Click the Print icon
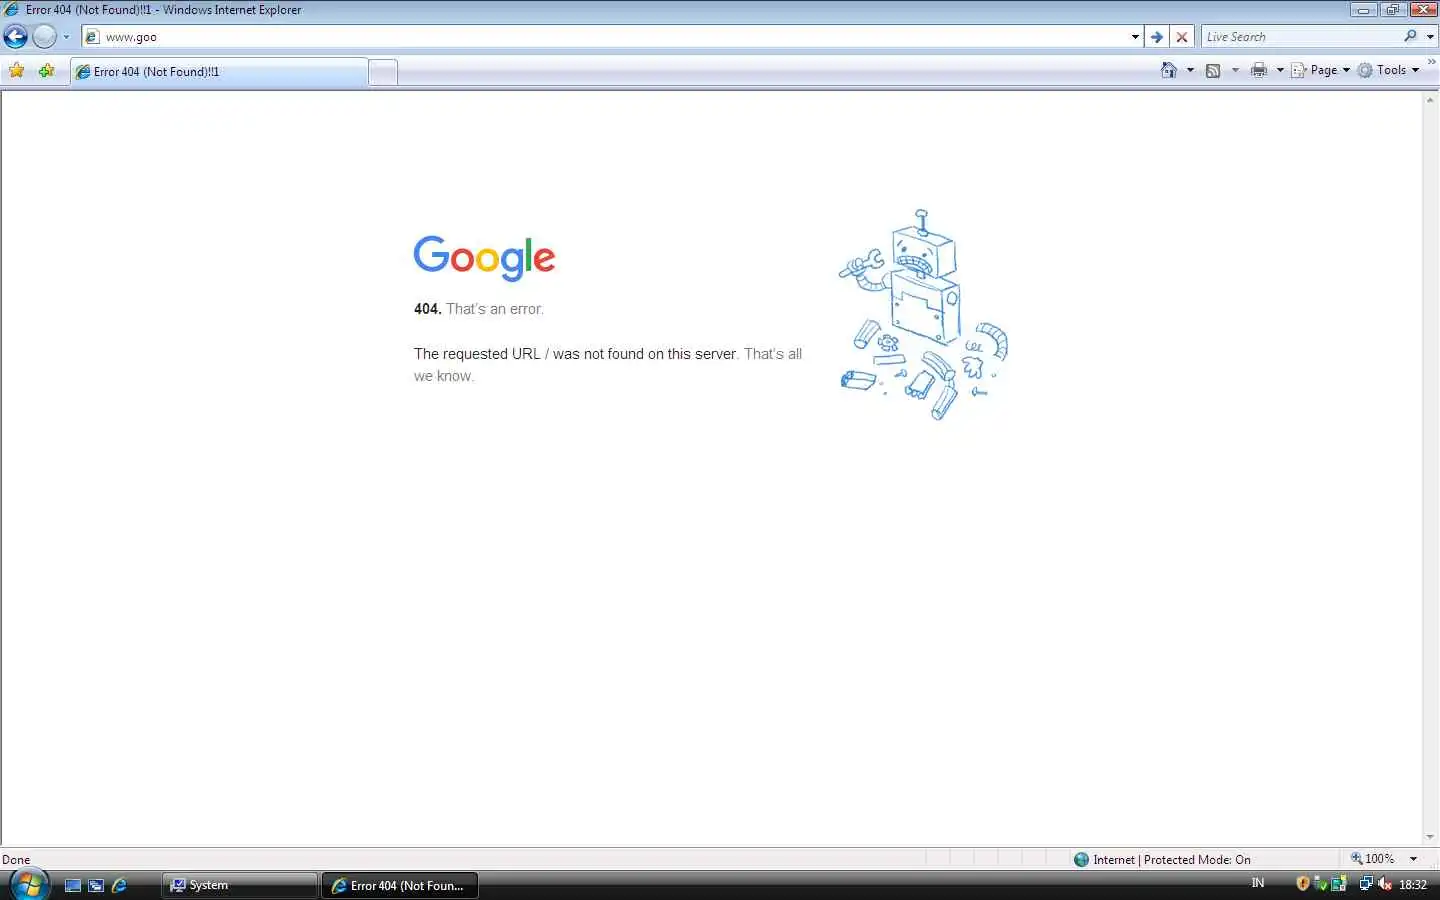Screen dimensions: 1440x900 (1259, 70)
